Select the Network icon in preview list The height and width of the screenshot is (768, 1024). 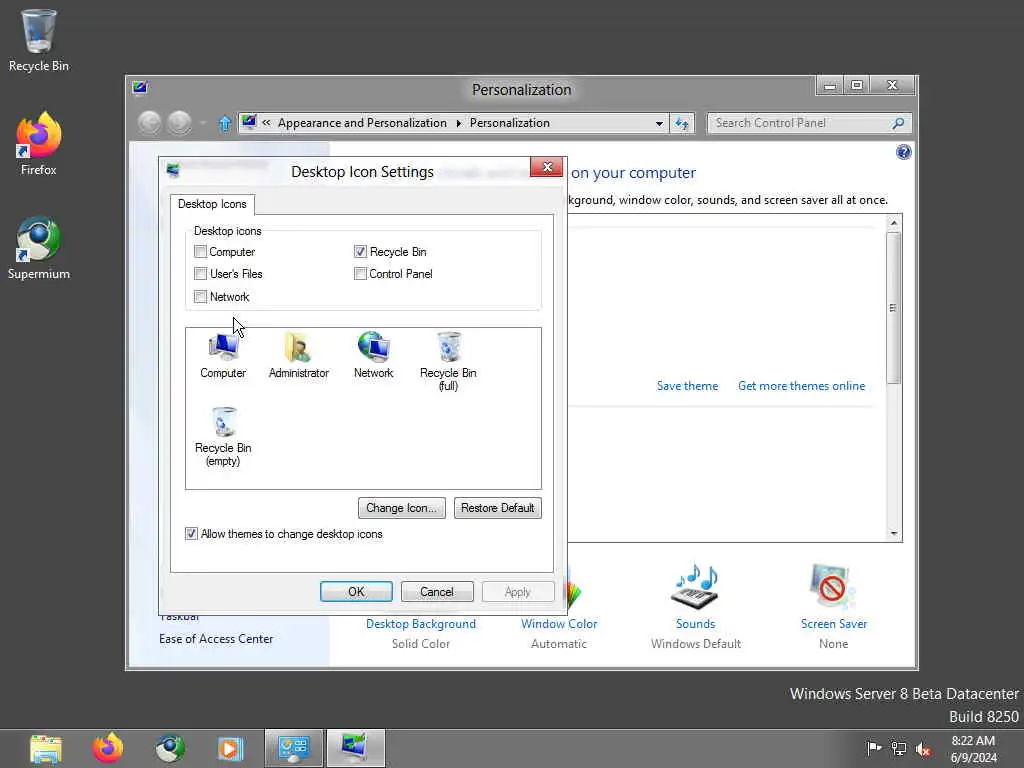[374, 355]
